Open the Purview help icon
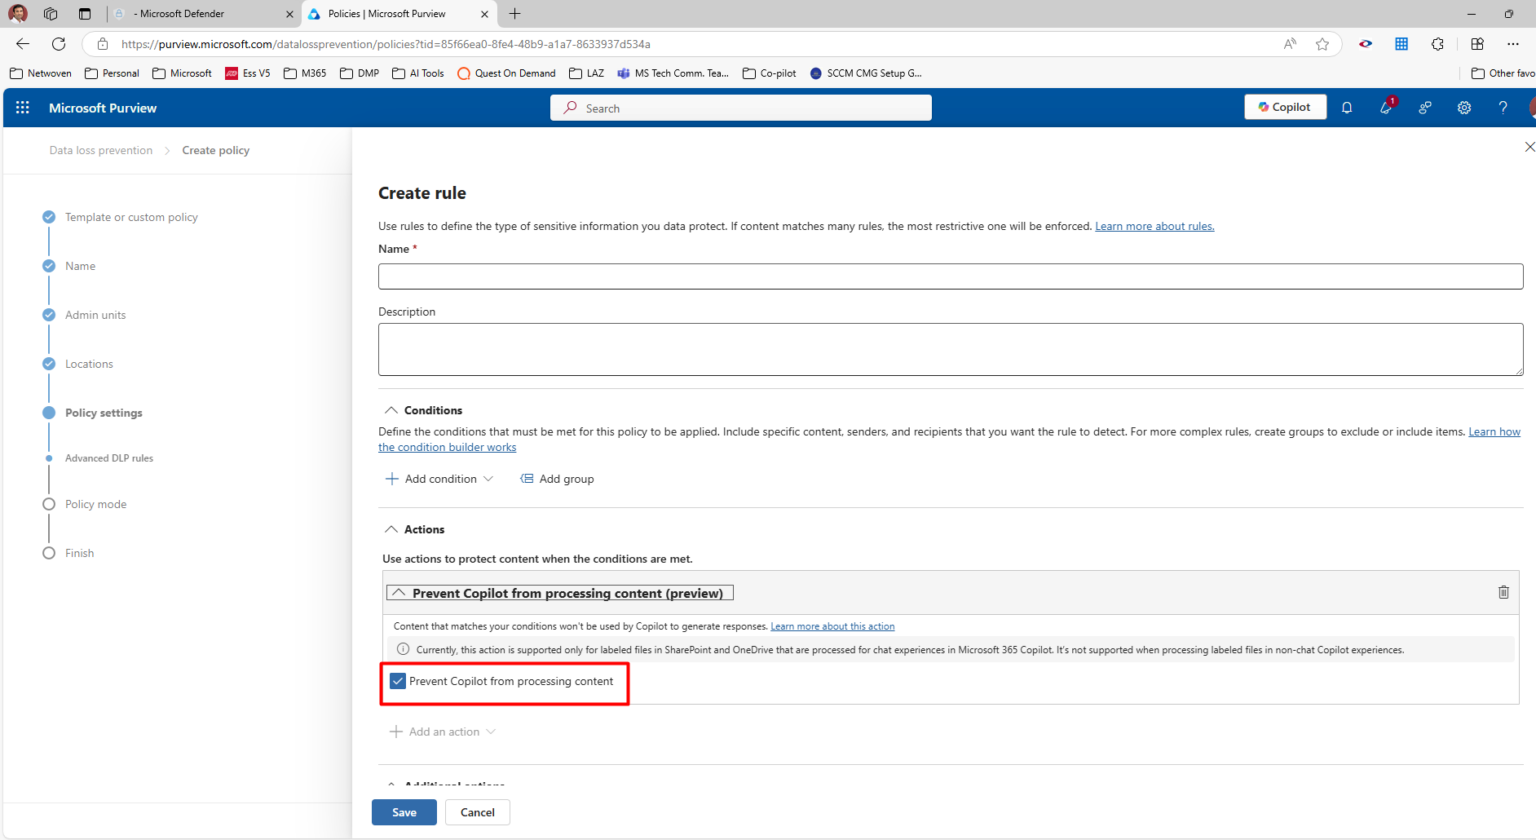Image resolution: width=1536 pixels, height=840 pixels. click(1503, 107)
